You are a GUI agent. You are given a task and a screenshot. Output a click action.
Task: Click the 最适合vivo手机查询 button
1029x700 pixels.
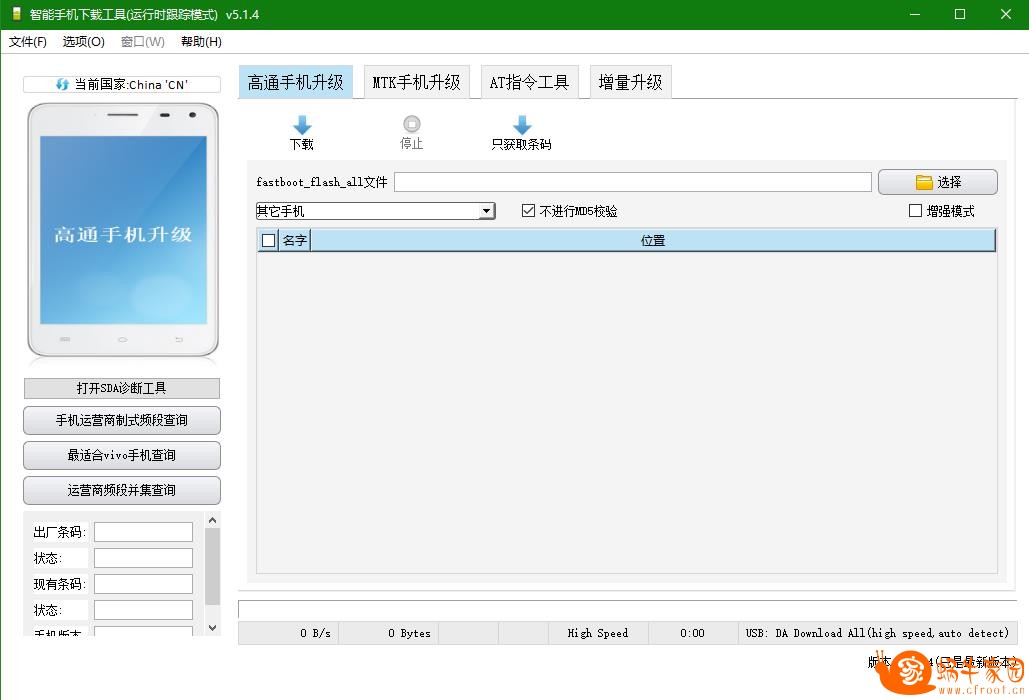click(121, 455)
